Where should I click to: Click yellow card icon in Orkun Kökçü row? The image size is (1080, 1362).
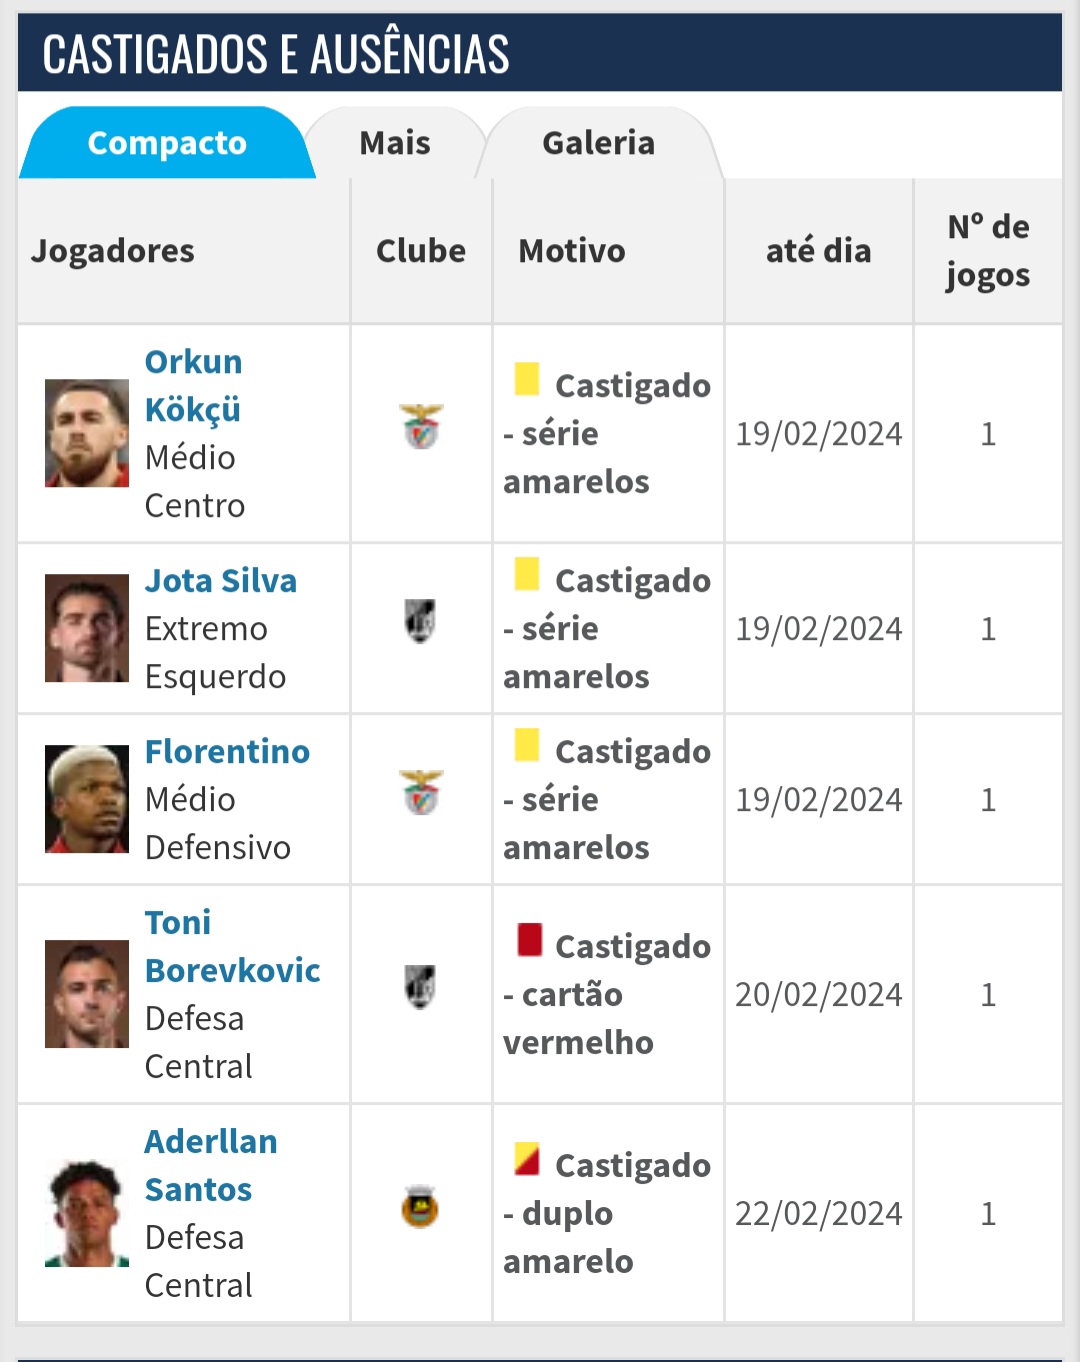coord(527,379)
